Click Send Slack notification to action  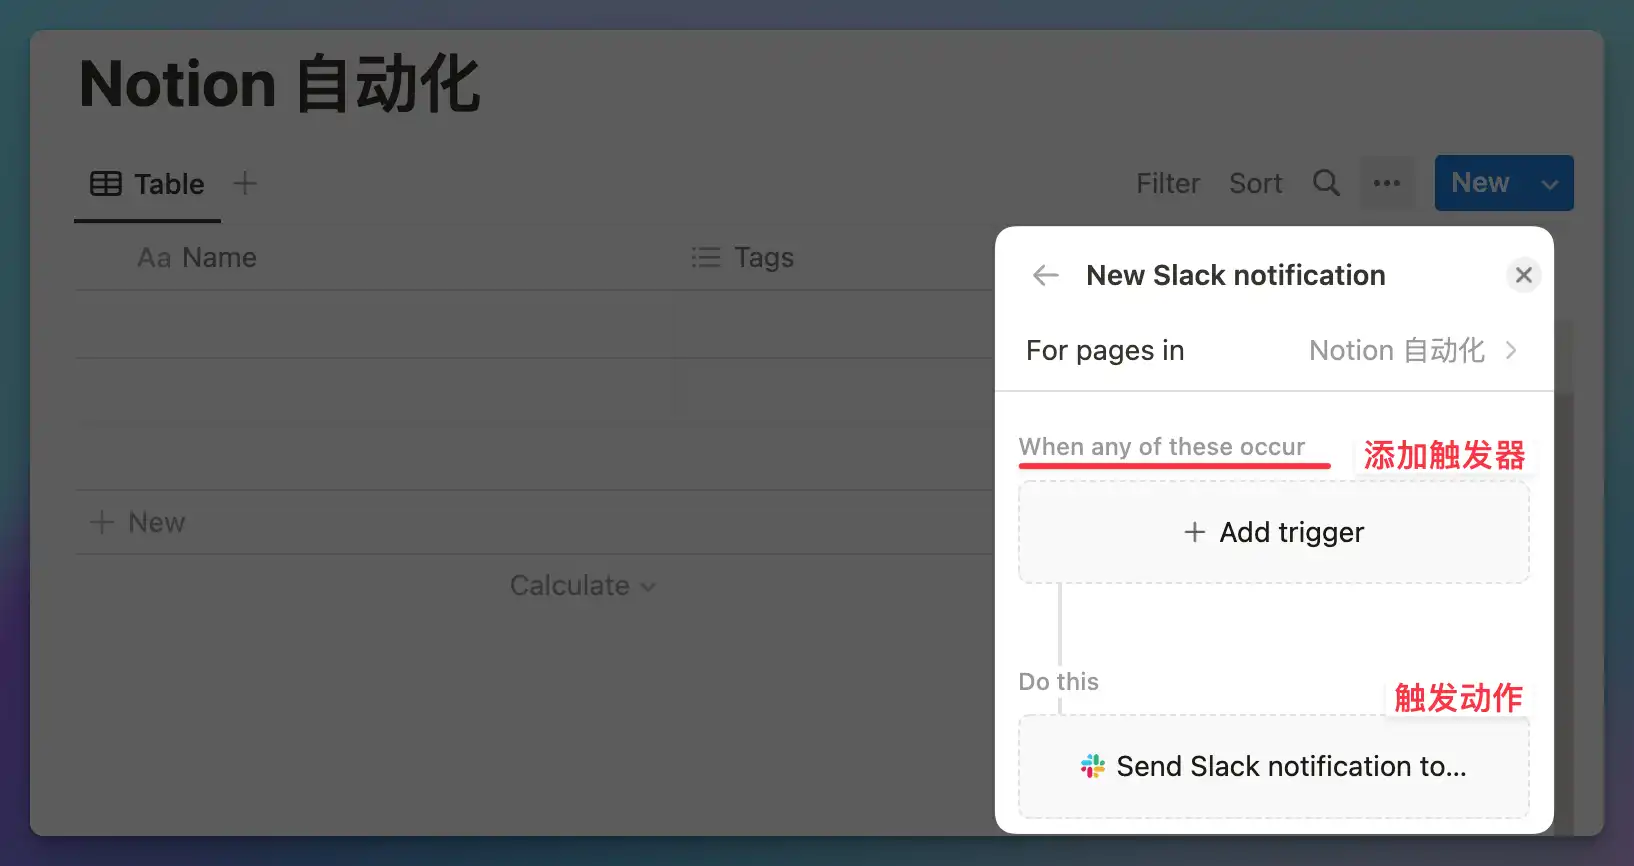[1273, 766]
